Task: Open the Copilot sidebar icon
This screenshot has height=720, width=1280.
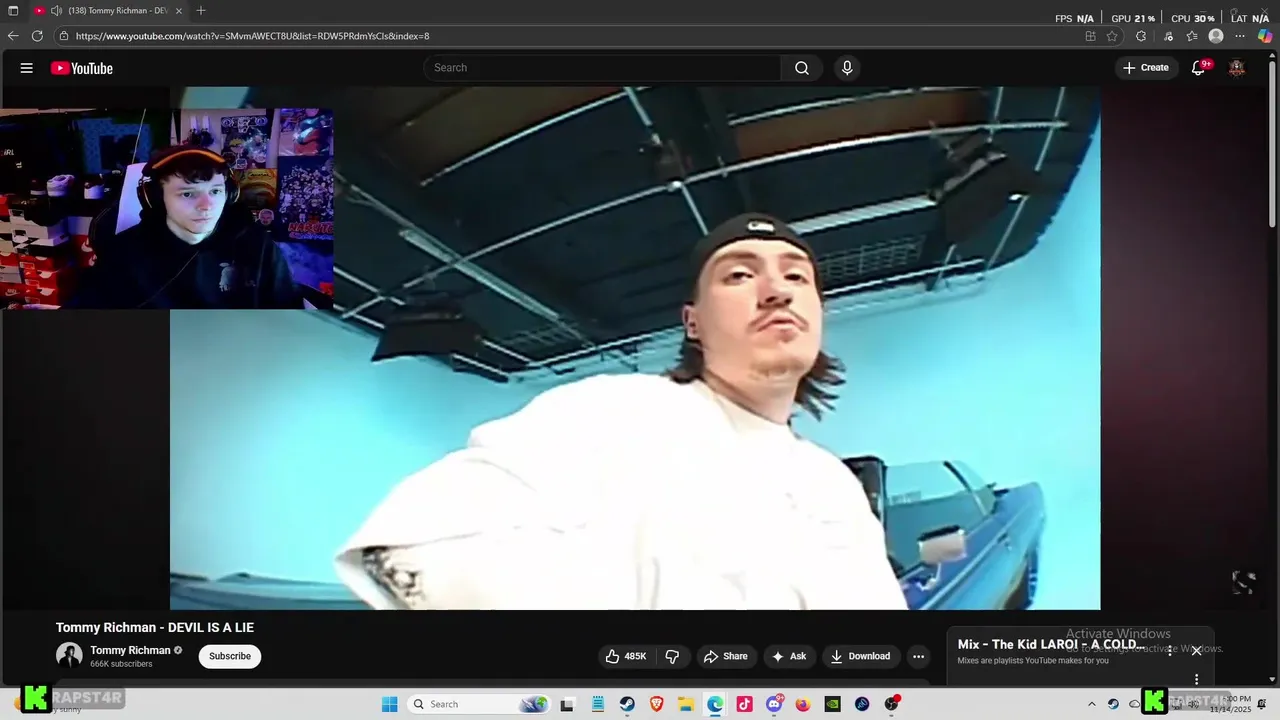Action: (1265, 36)
